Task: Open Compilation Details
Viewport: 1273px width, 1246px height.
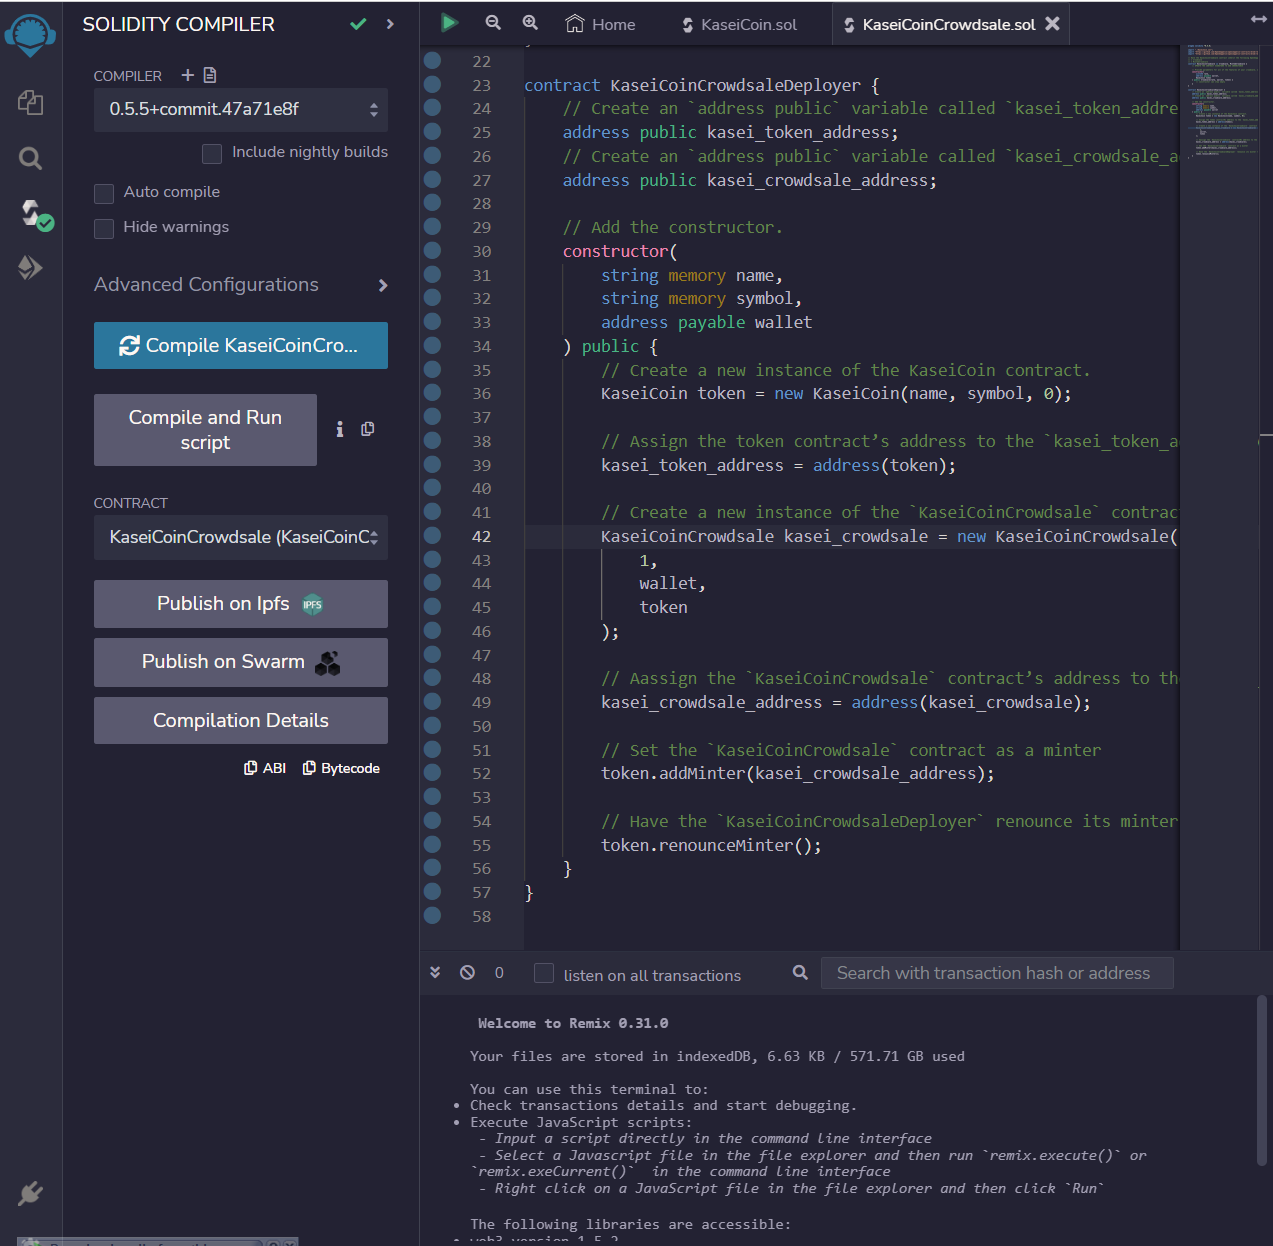Action: click(x=241, y=720)
